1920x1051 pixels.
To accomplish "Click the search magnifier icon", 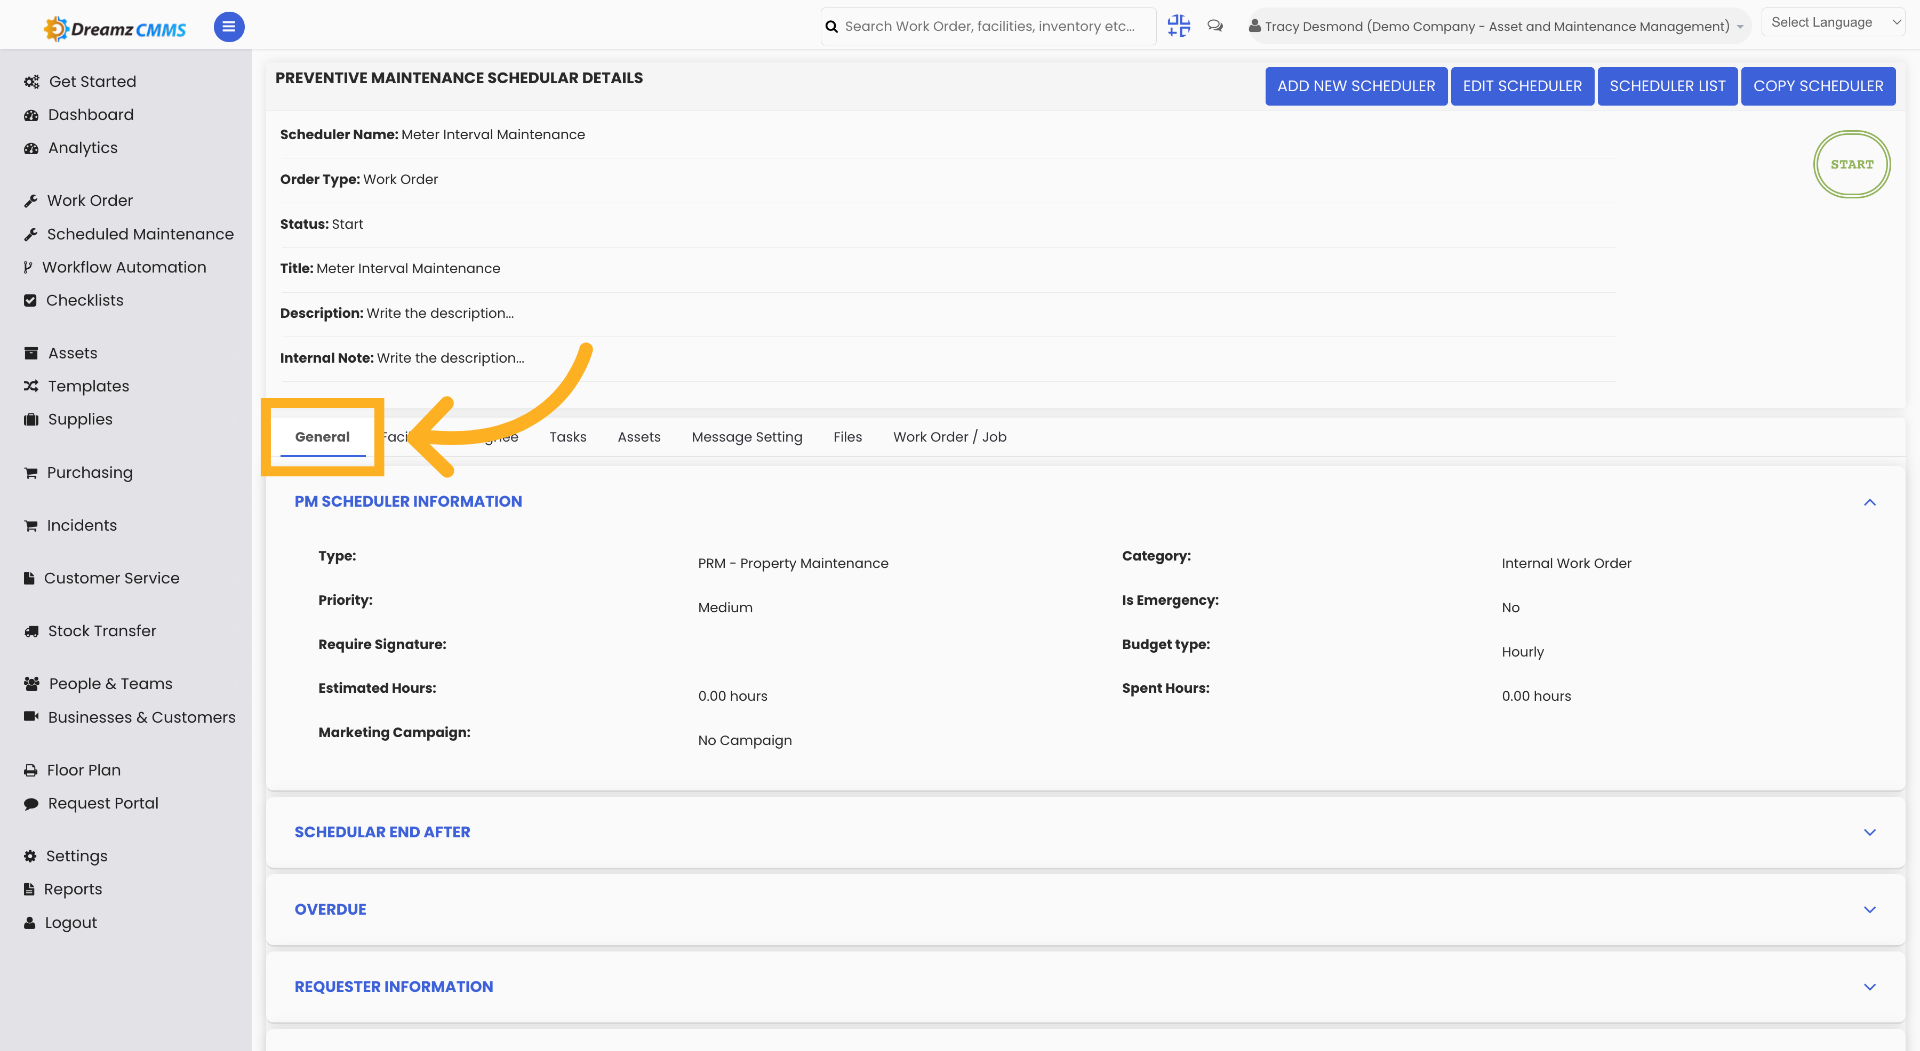I will (x=832, y=27).
